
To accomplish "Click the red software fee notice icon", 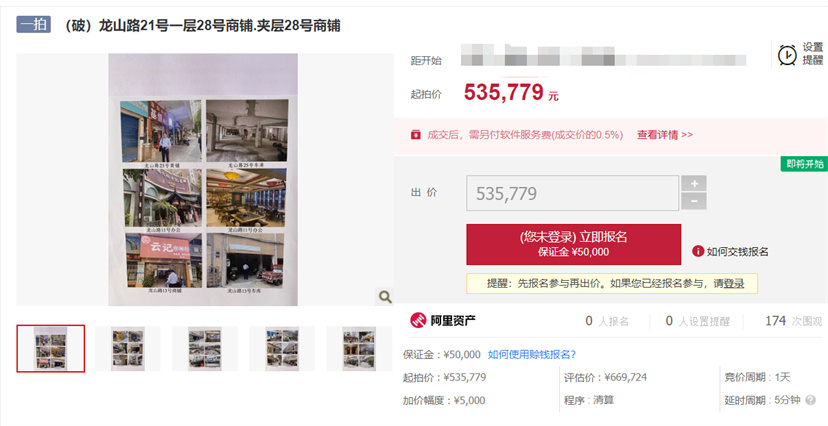I will pyautogui.click(x=416, y=135).
